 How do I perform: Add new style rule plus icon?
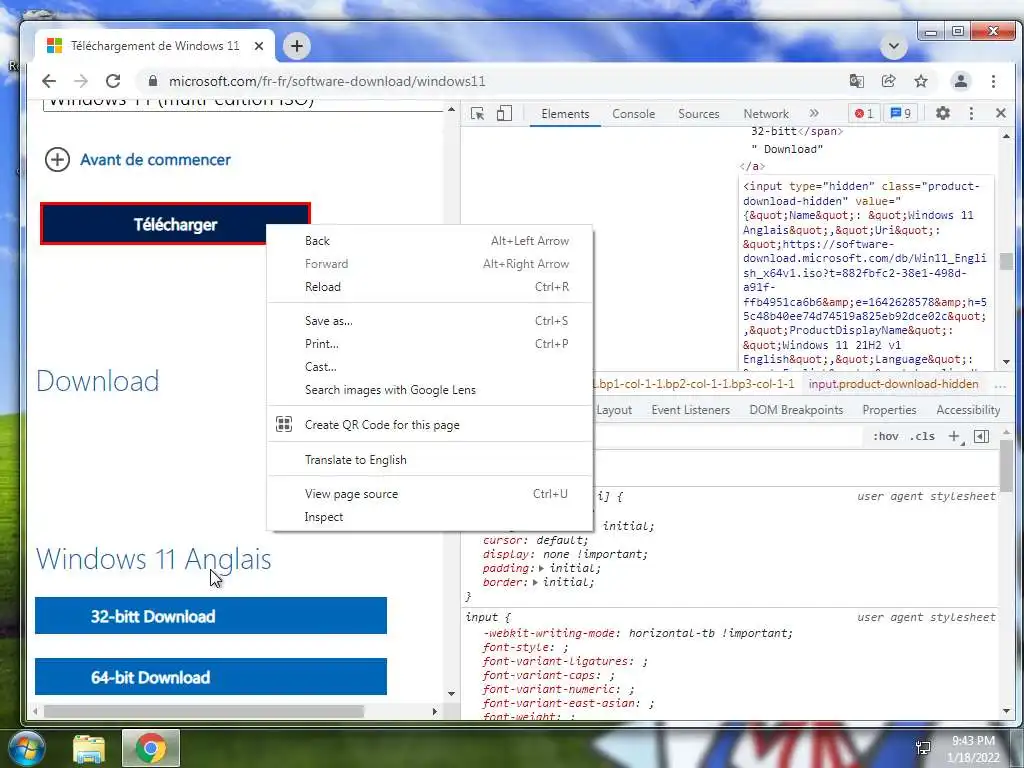click(954, 436)
